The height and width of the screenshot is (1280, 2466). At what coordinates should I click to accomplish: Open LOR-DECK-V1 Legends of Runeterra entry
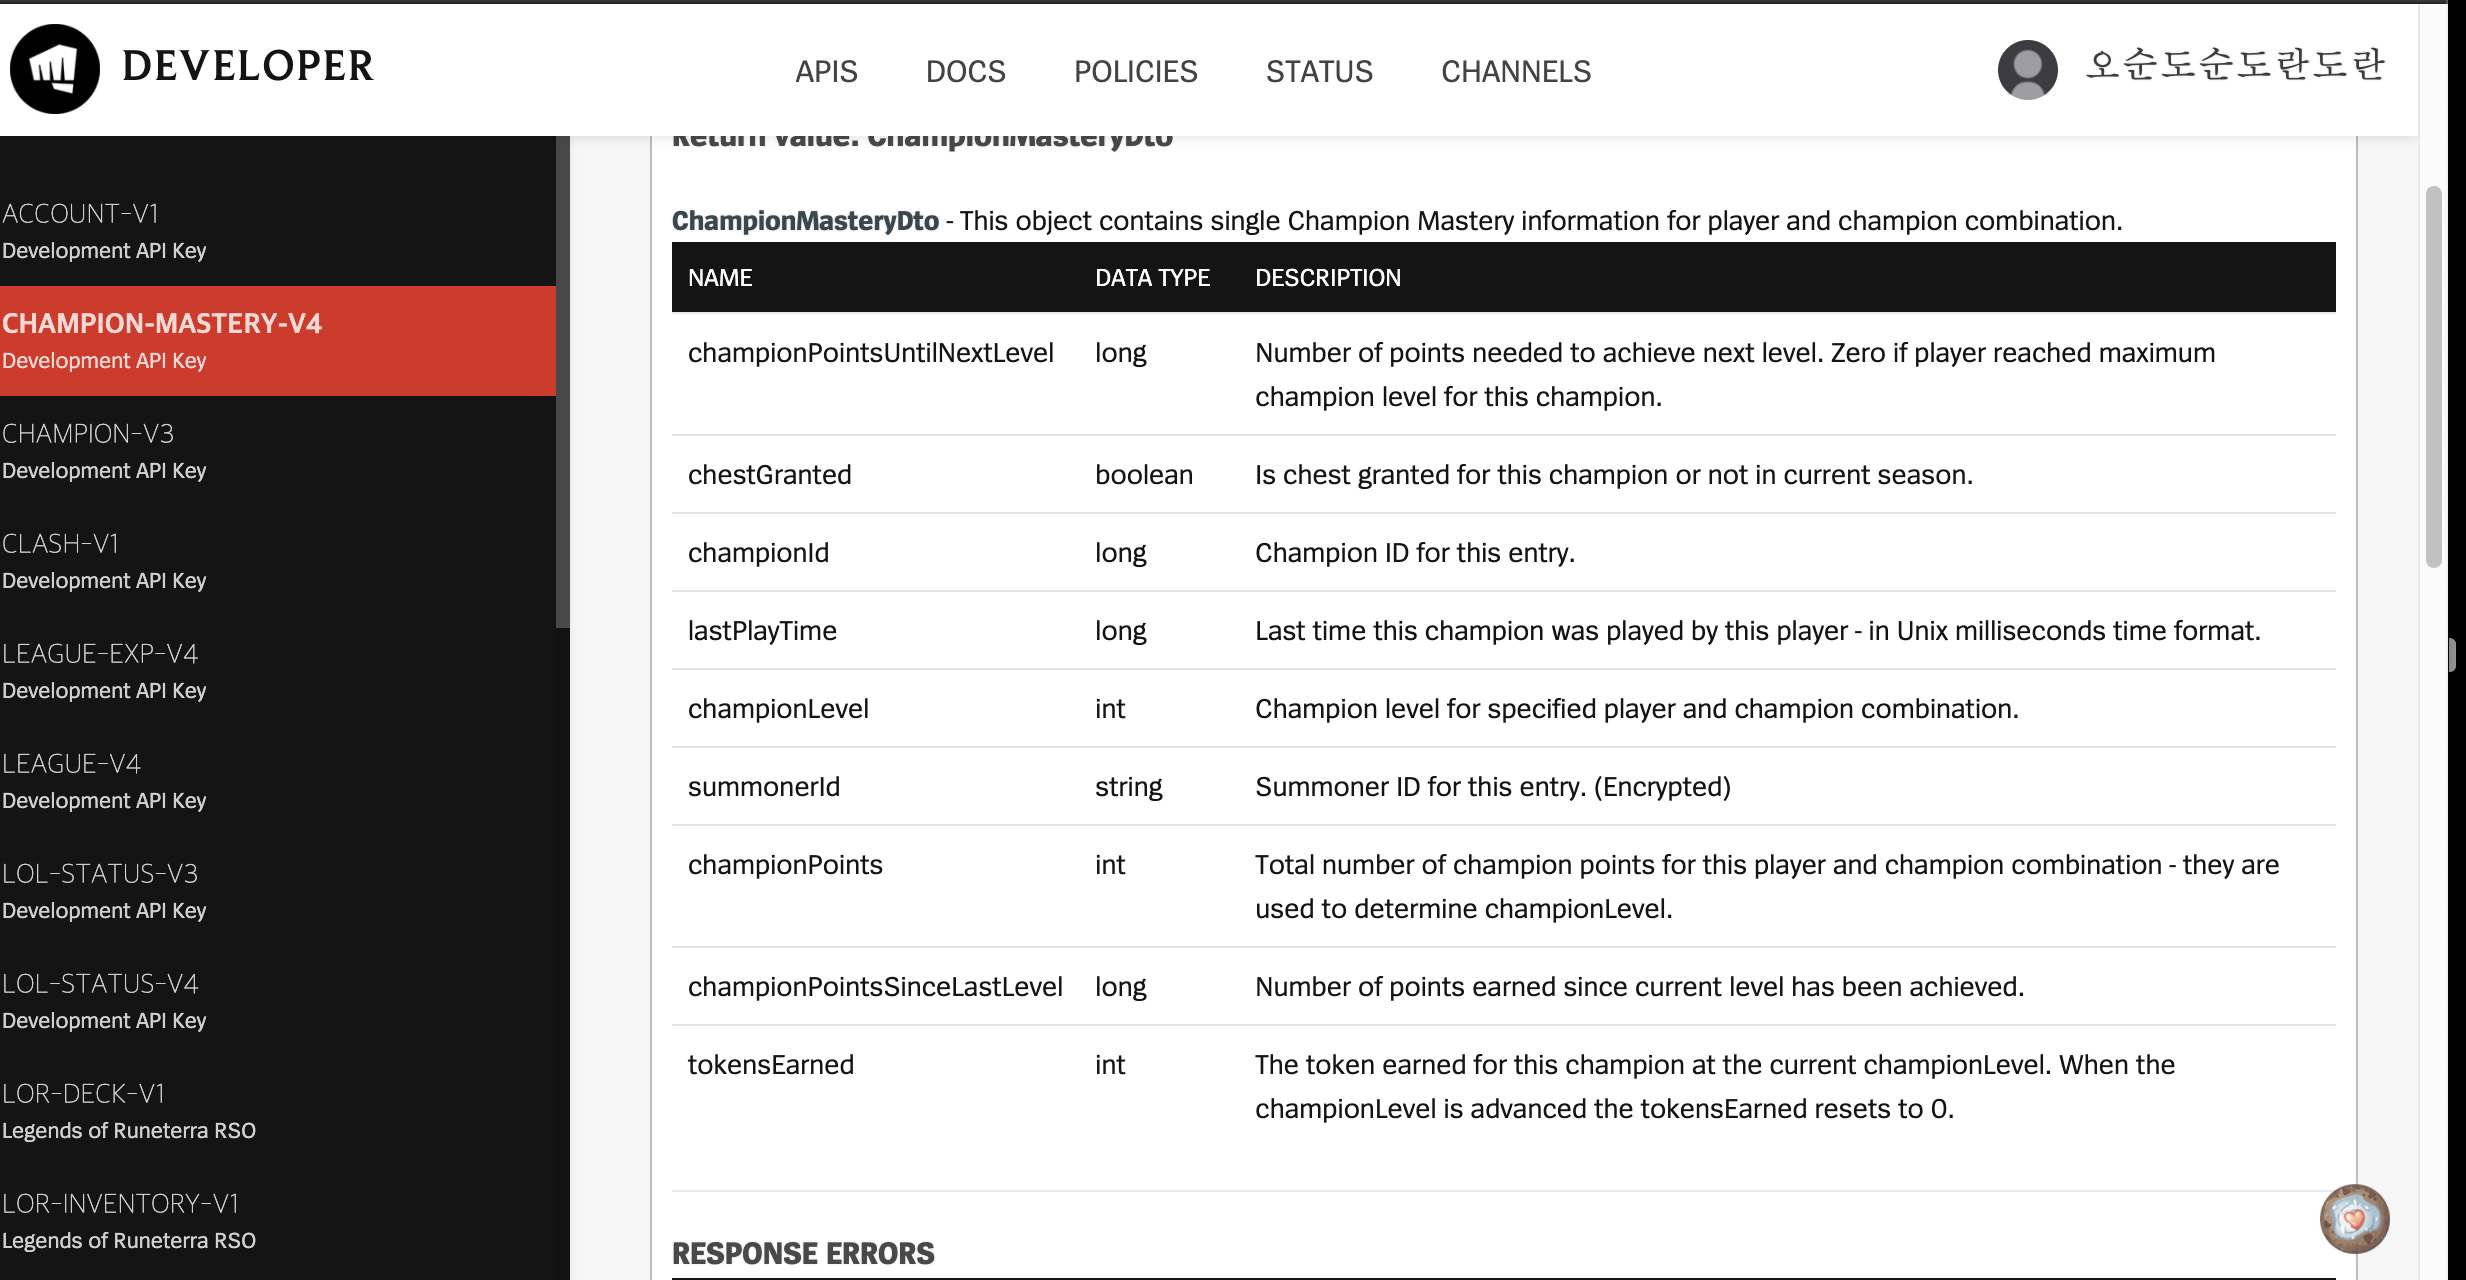pyautogui.click(x=85, y=1093)
